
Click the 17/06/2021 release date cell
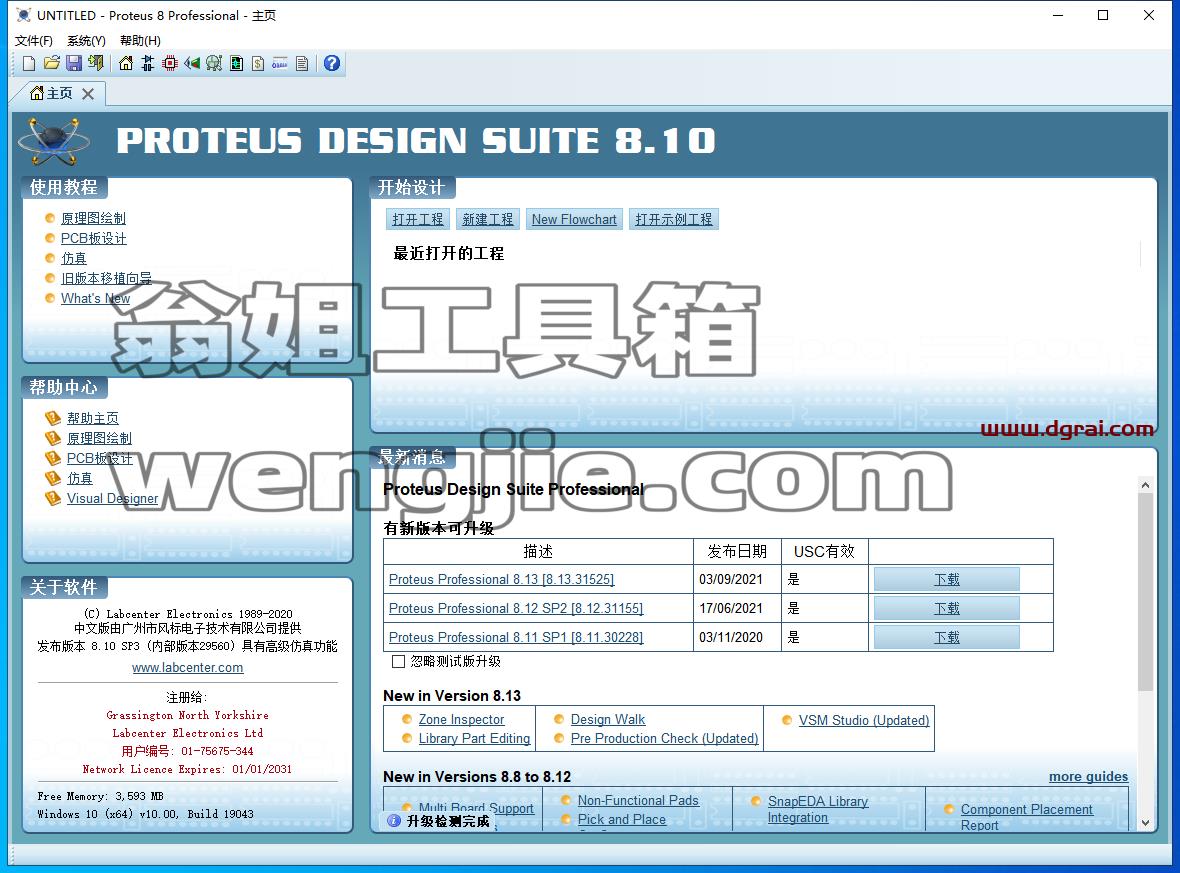(738, 608)
